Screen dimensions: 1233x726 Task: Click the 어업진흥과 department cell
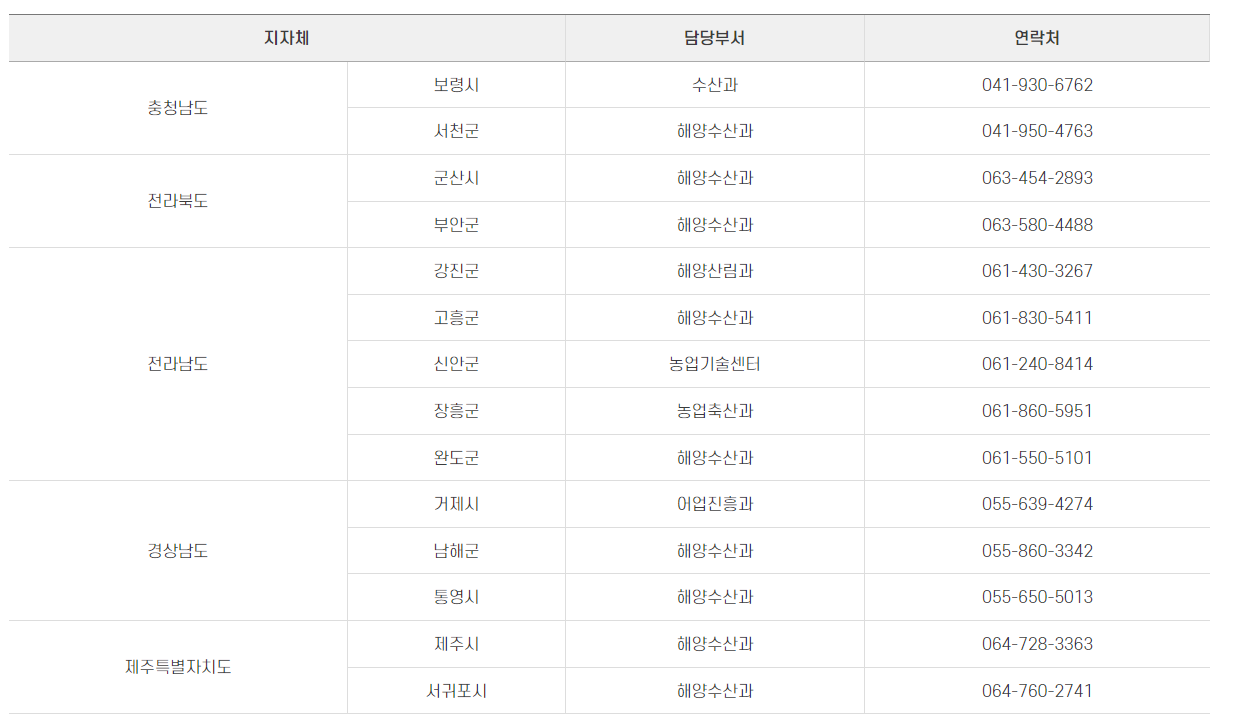pos(714,504)
